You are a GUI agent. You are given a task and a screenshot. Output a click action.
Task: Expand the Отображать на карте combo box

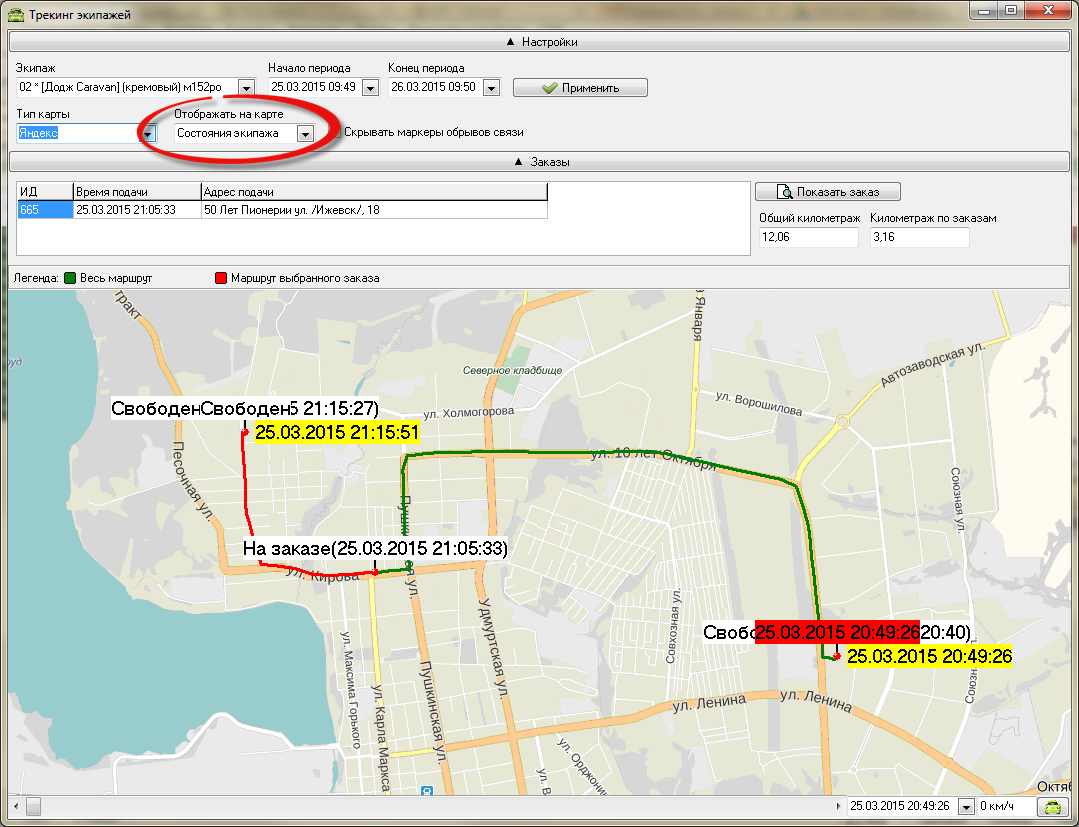[305, 133]
